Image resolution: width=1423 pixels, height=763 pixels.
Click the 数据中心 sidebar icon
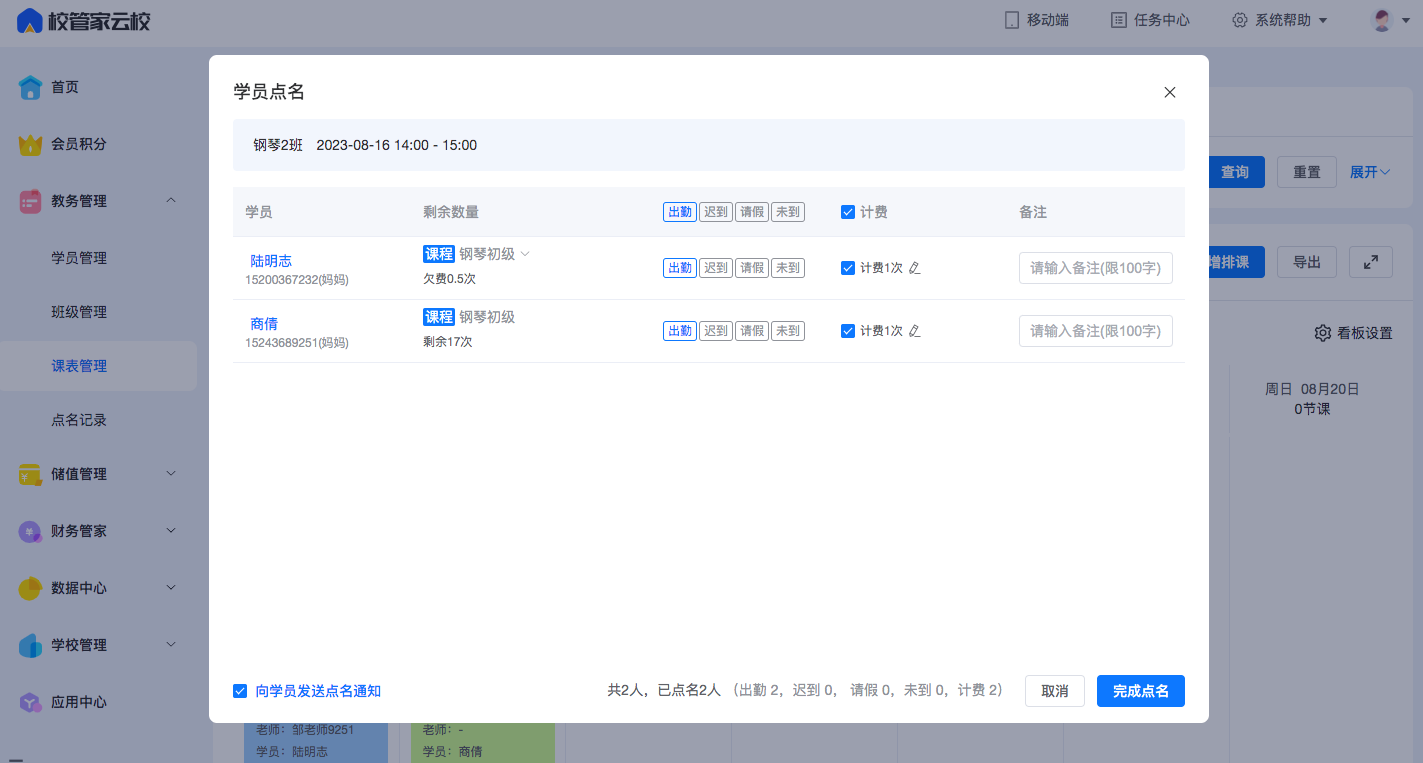tap(31, 588)
